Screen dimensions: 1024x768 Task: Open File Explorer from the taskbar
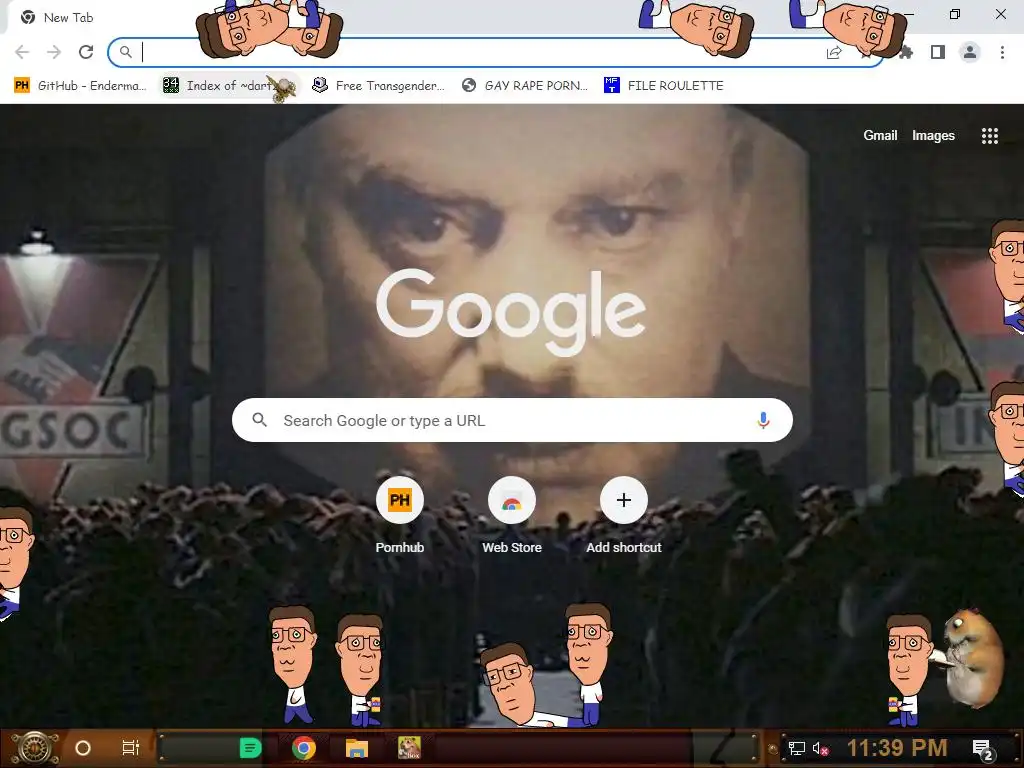[x=357, y=748]
